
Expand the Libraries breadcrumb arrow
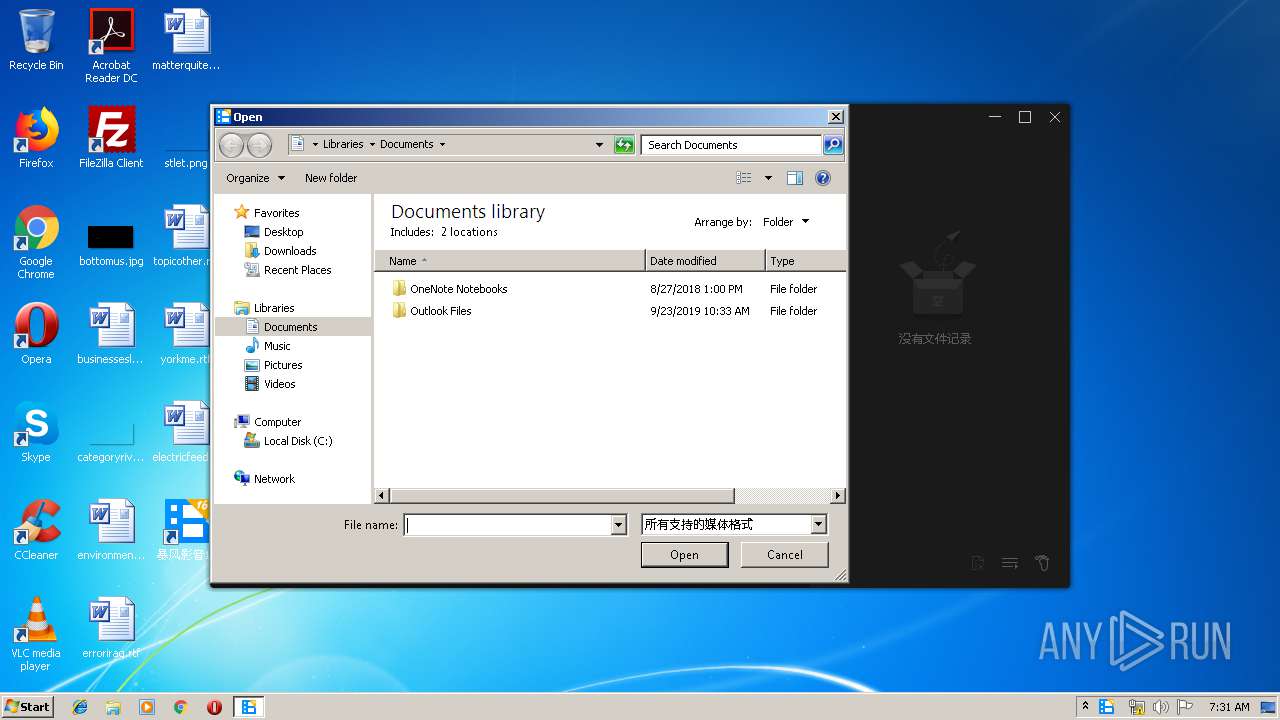pyautogui.click(x=372, y=145)
